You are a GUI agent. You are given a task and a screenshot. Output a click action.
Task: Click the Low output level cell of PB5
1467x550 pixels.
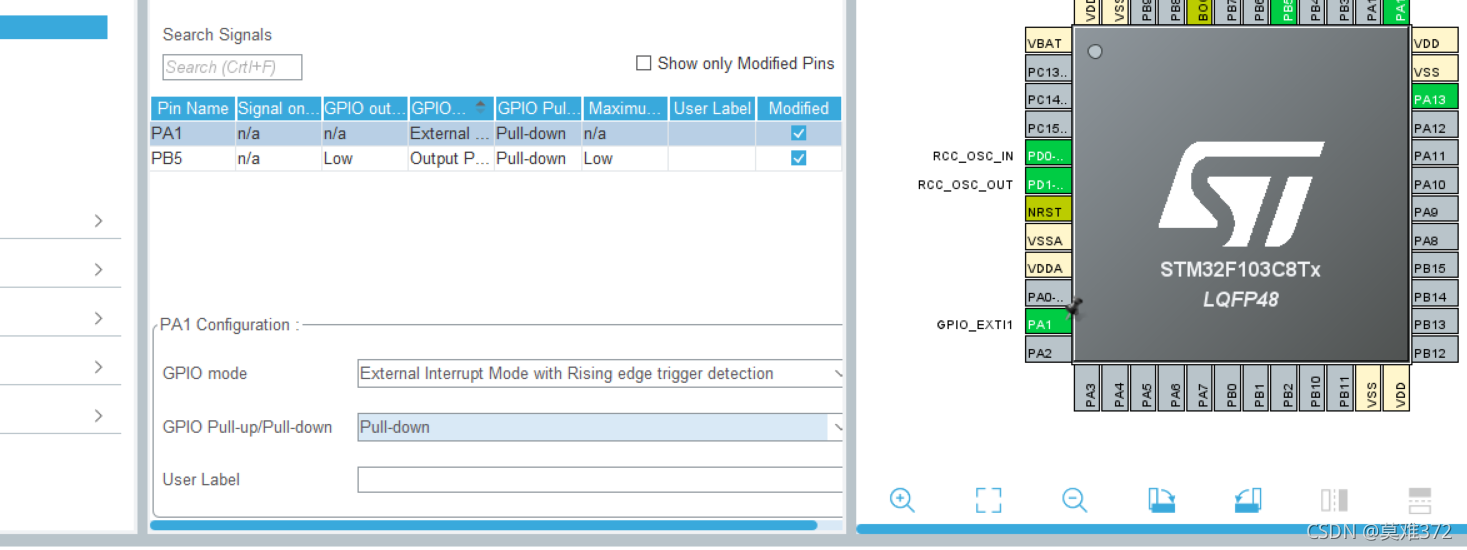point(365,158)
